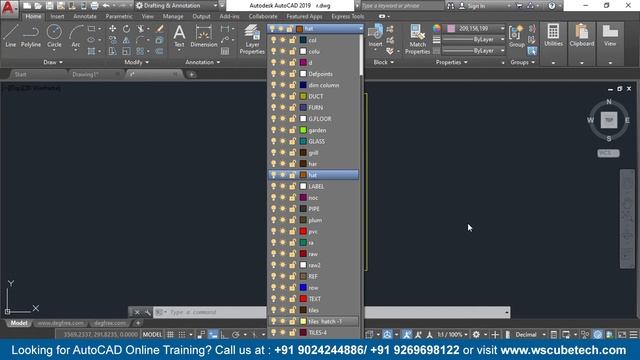Select the Arc tool
This screenshot has width=640, height=360.
coord(76,36)
